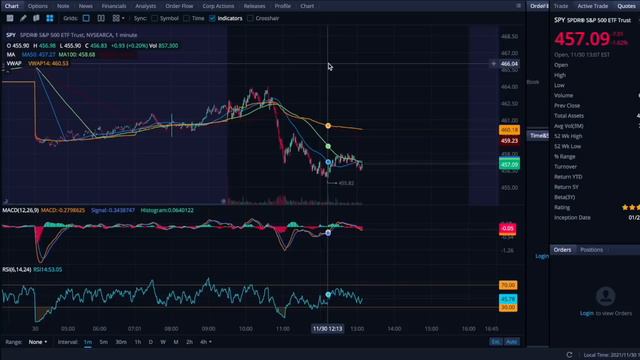
Task: Click the 11/30 12:13 time label
Action: coord(328,329)
